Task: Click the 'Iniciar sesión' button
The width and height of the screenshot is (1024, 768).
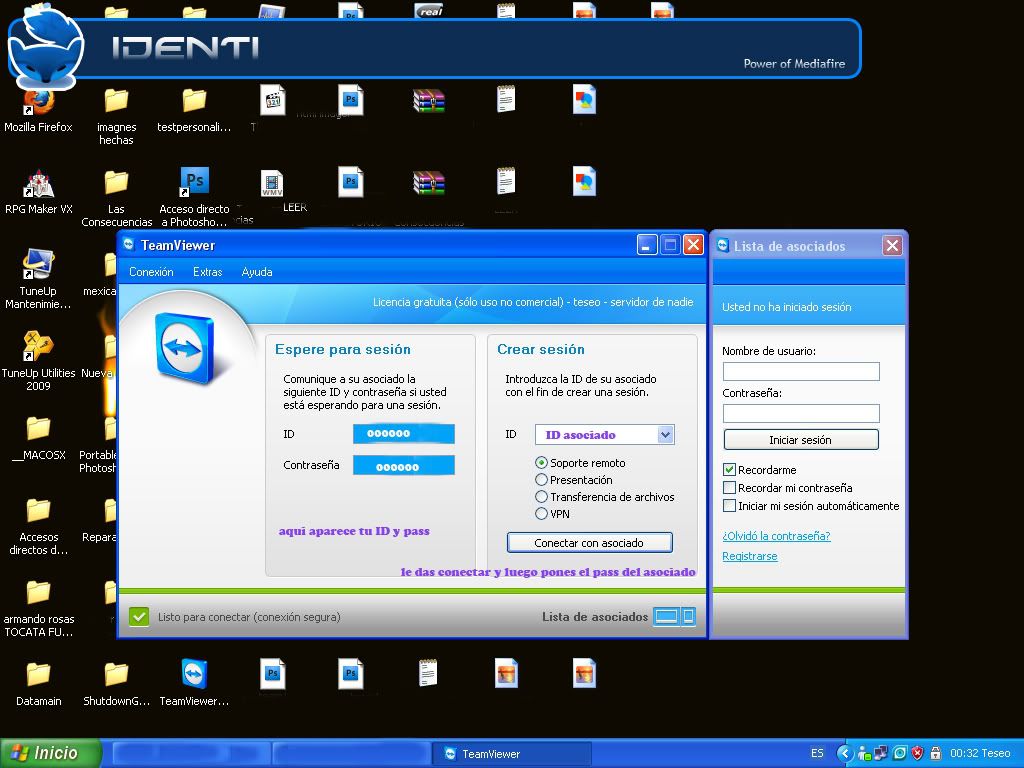Action: pos(801,440)
